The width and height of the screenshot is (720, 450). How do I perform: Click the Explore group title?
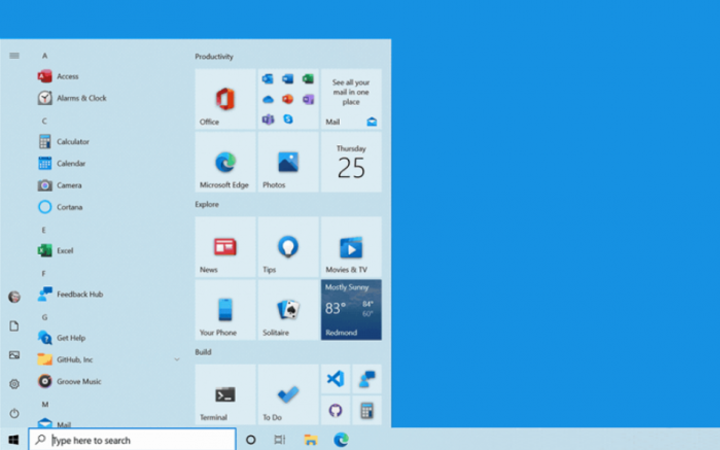click(207, 204)
